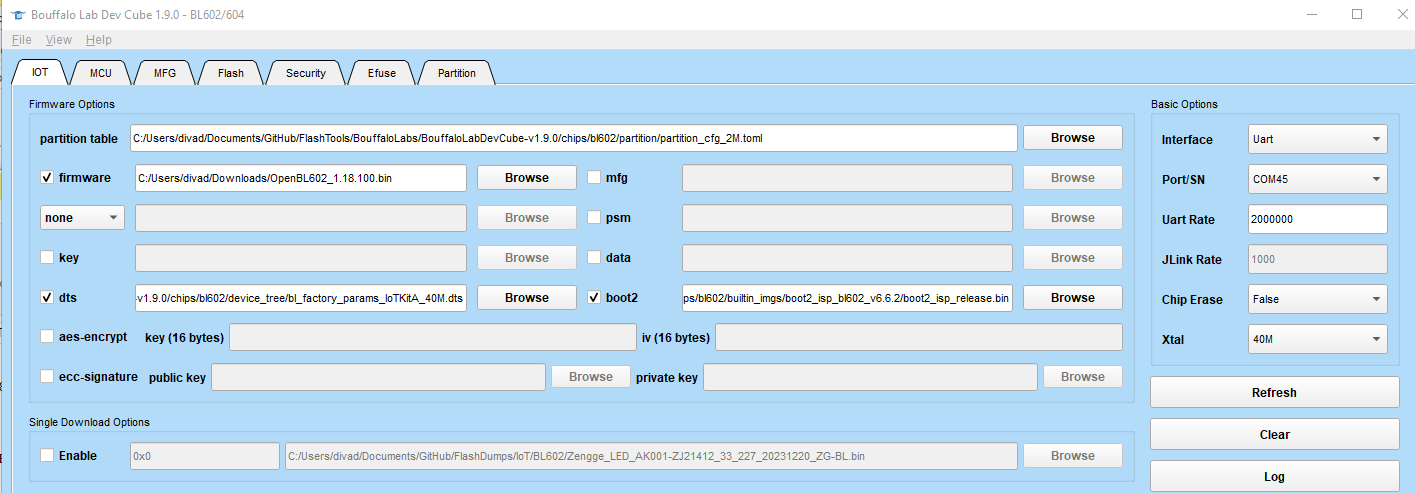Uncheck the dts checkbox
This screenshot has height=493, width=1415.
click(x=47, y=298)
